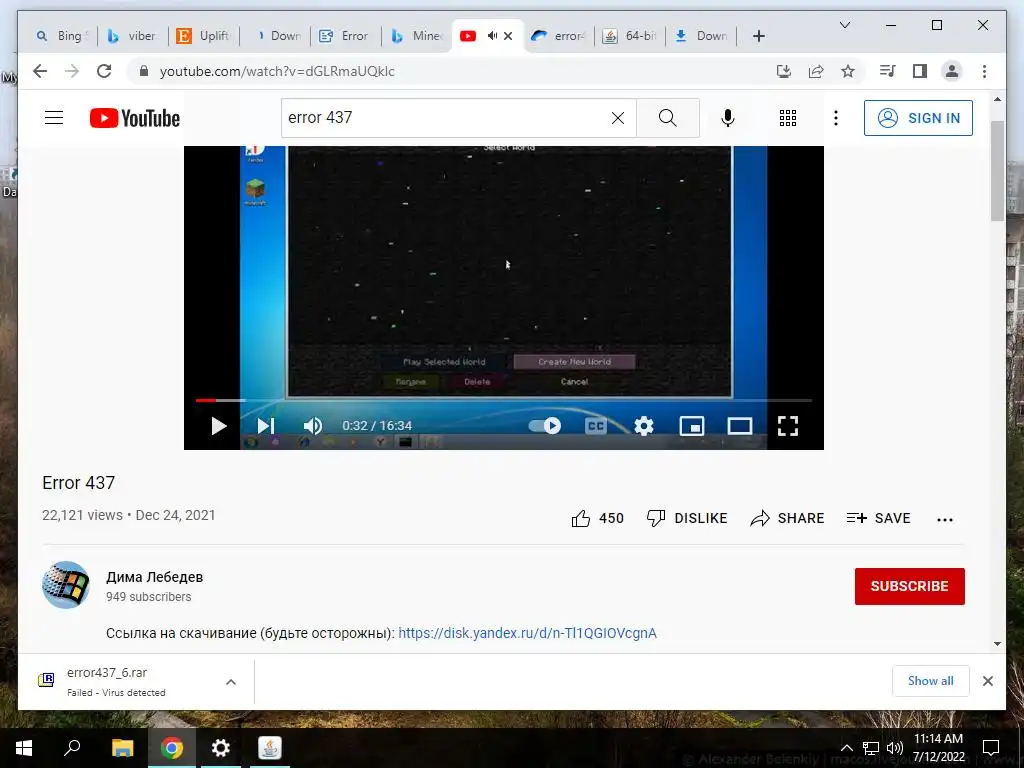Close the active YouTube tab
1024x768 pixels.
click(509, 36)
